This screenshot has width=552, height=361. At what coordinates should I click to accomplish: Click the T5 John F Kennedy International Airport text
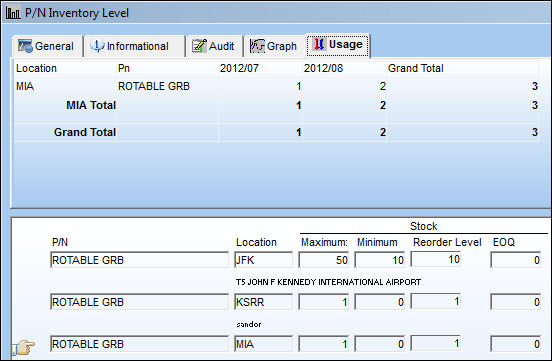click(x=328, y=282)
